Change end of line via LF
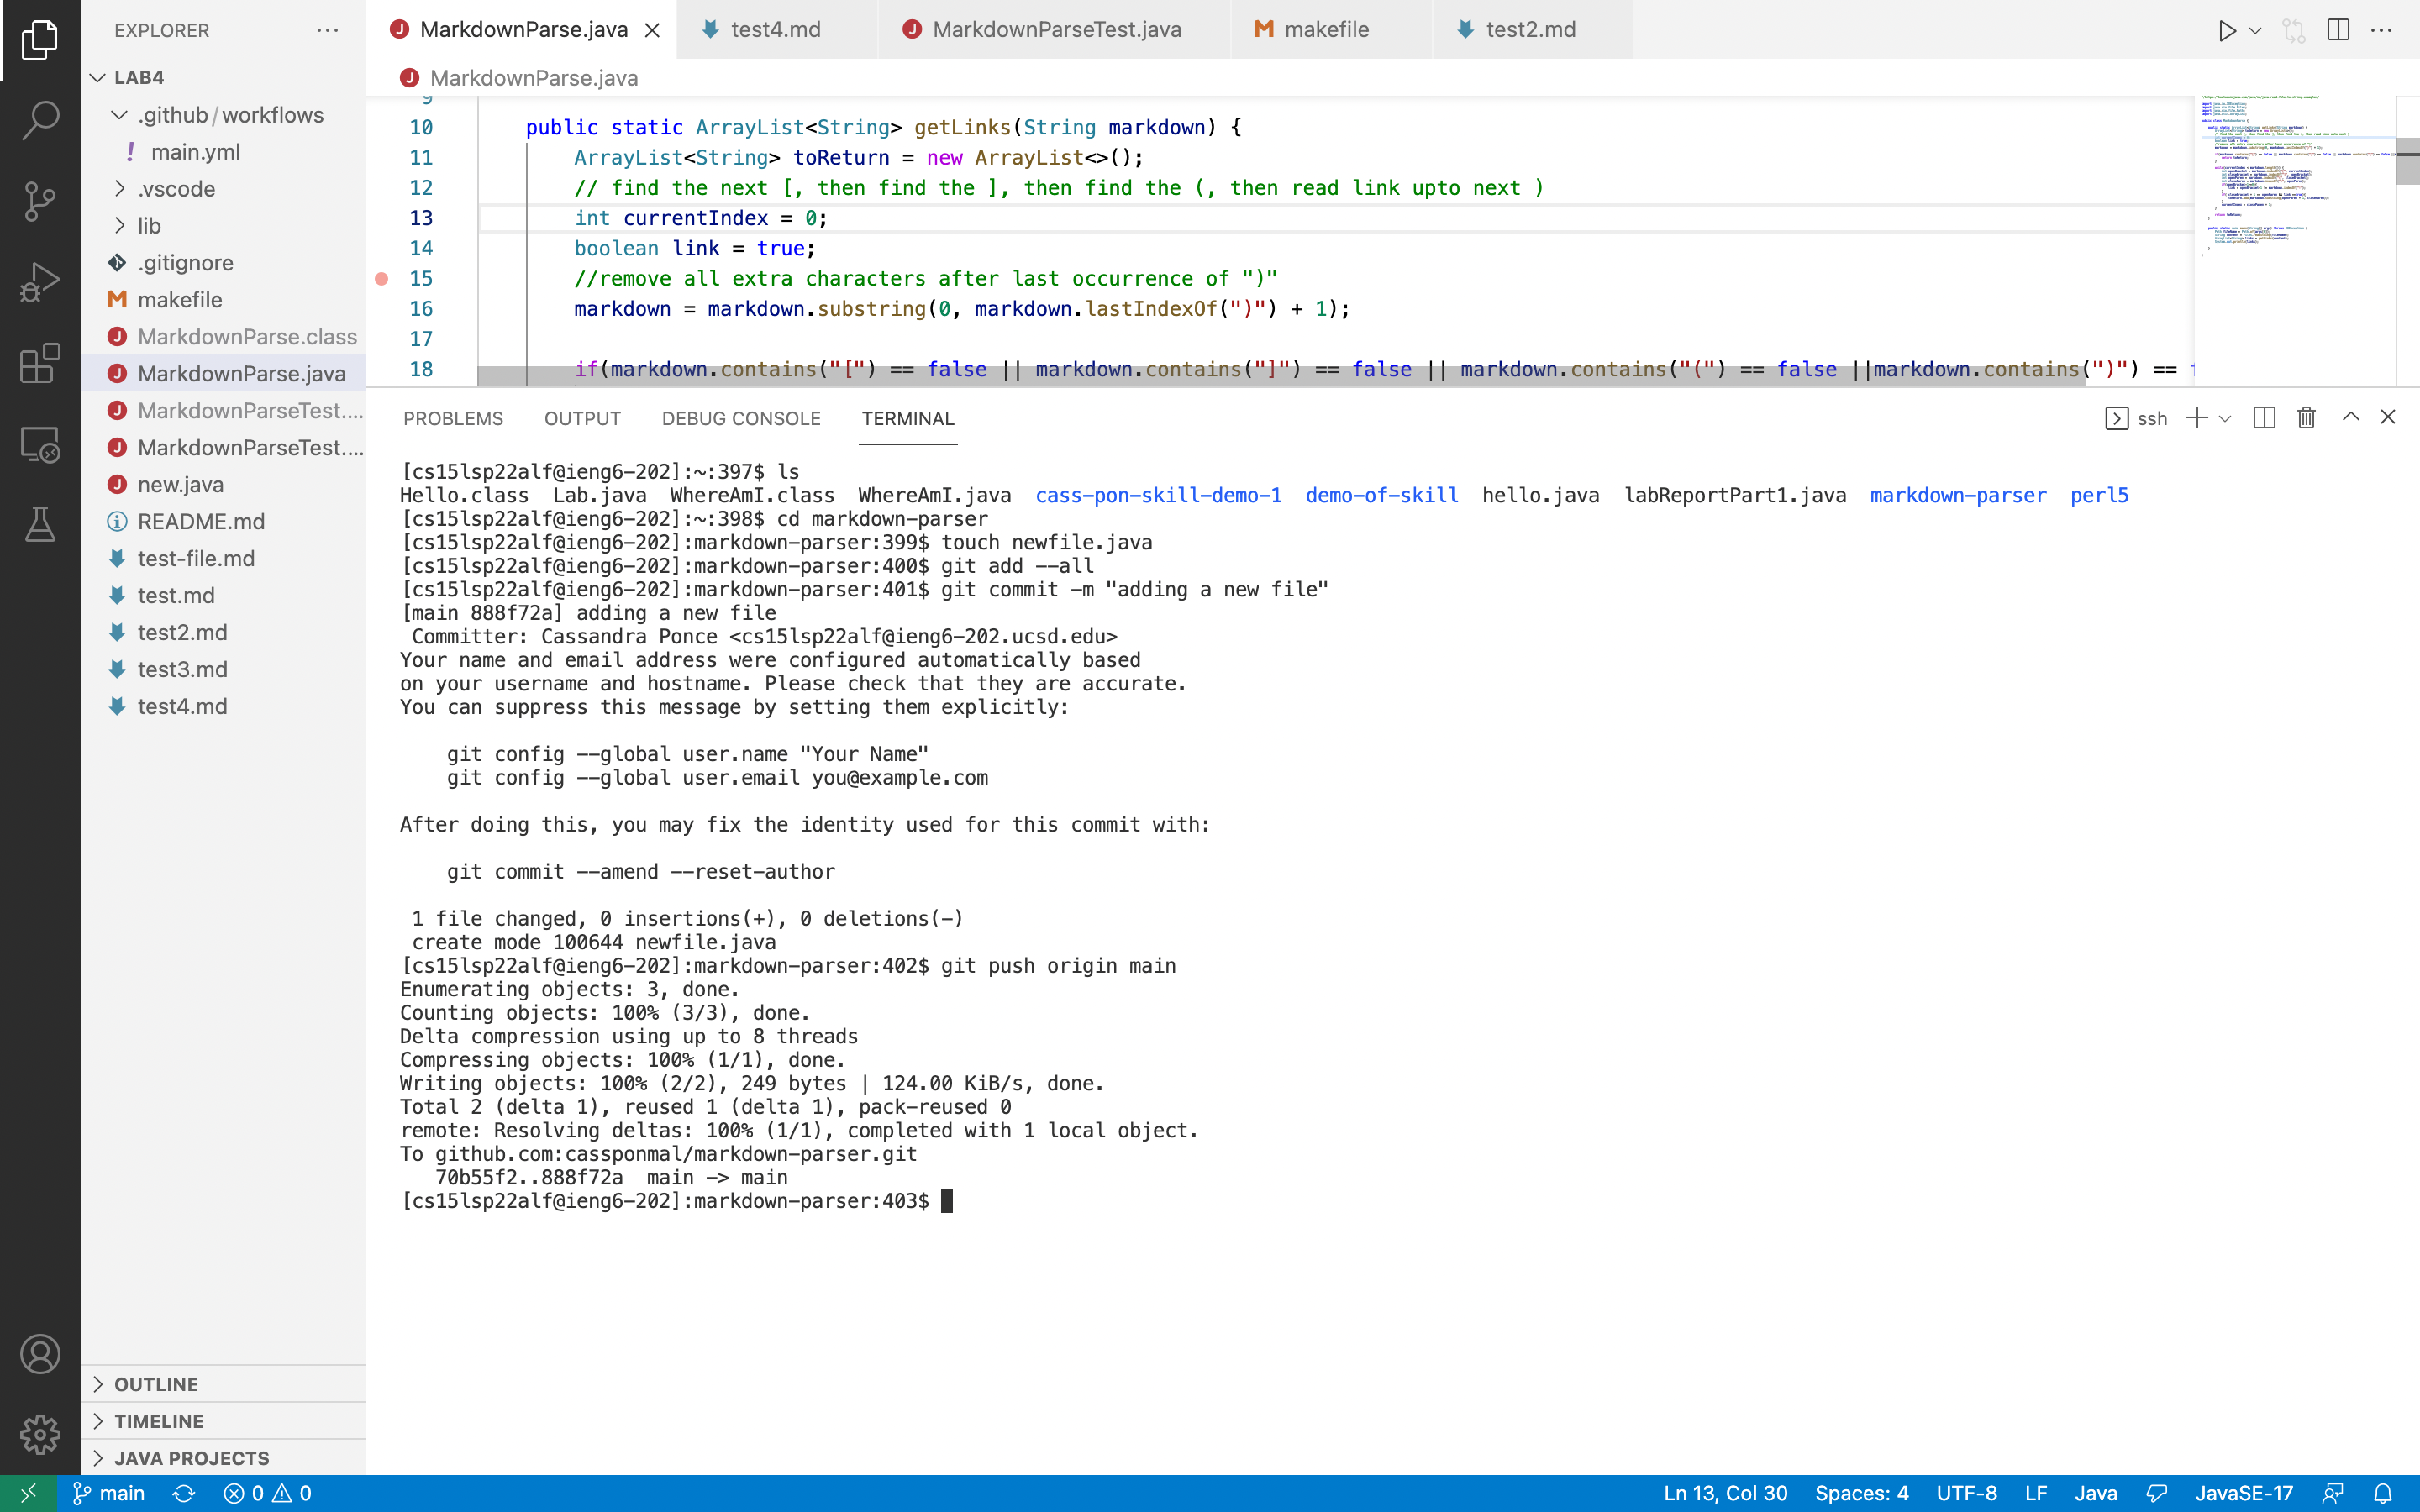 click(x=2036, y=1493)
